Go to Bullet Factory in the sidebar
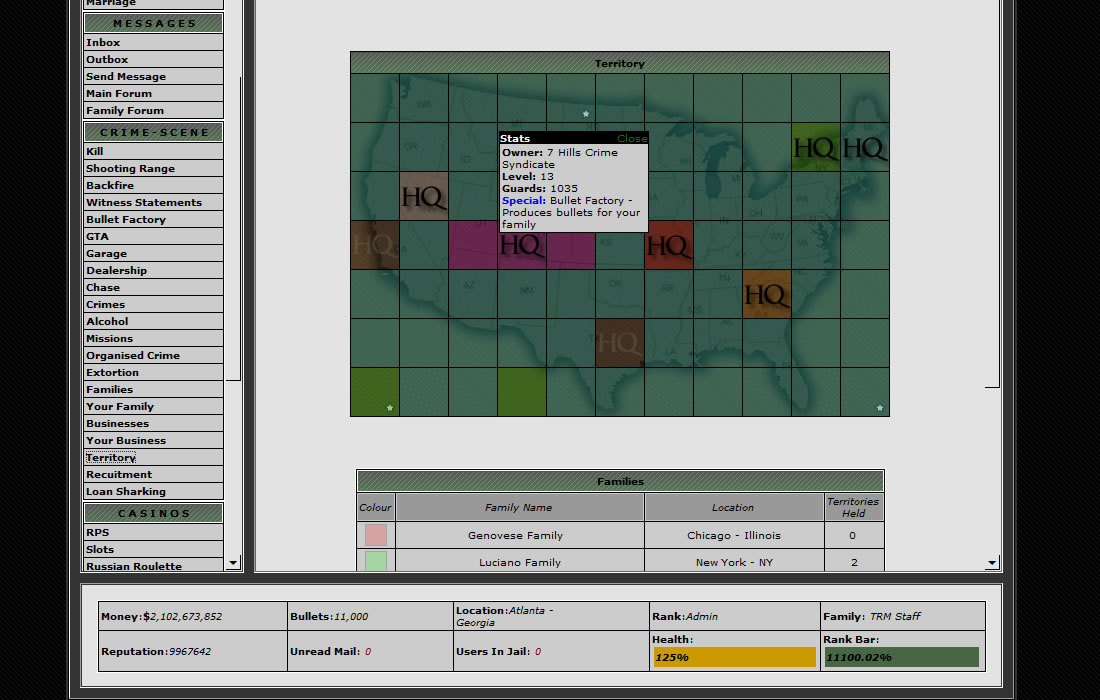1100x700 pixels. (126, 220)
